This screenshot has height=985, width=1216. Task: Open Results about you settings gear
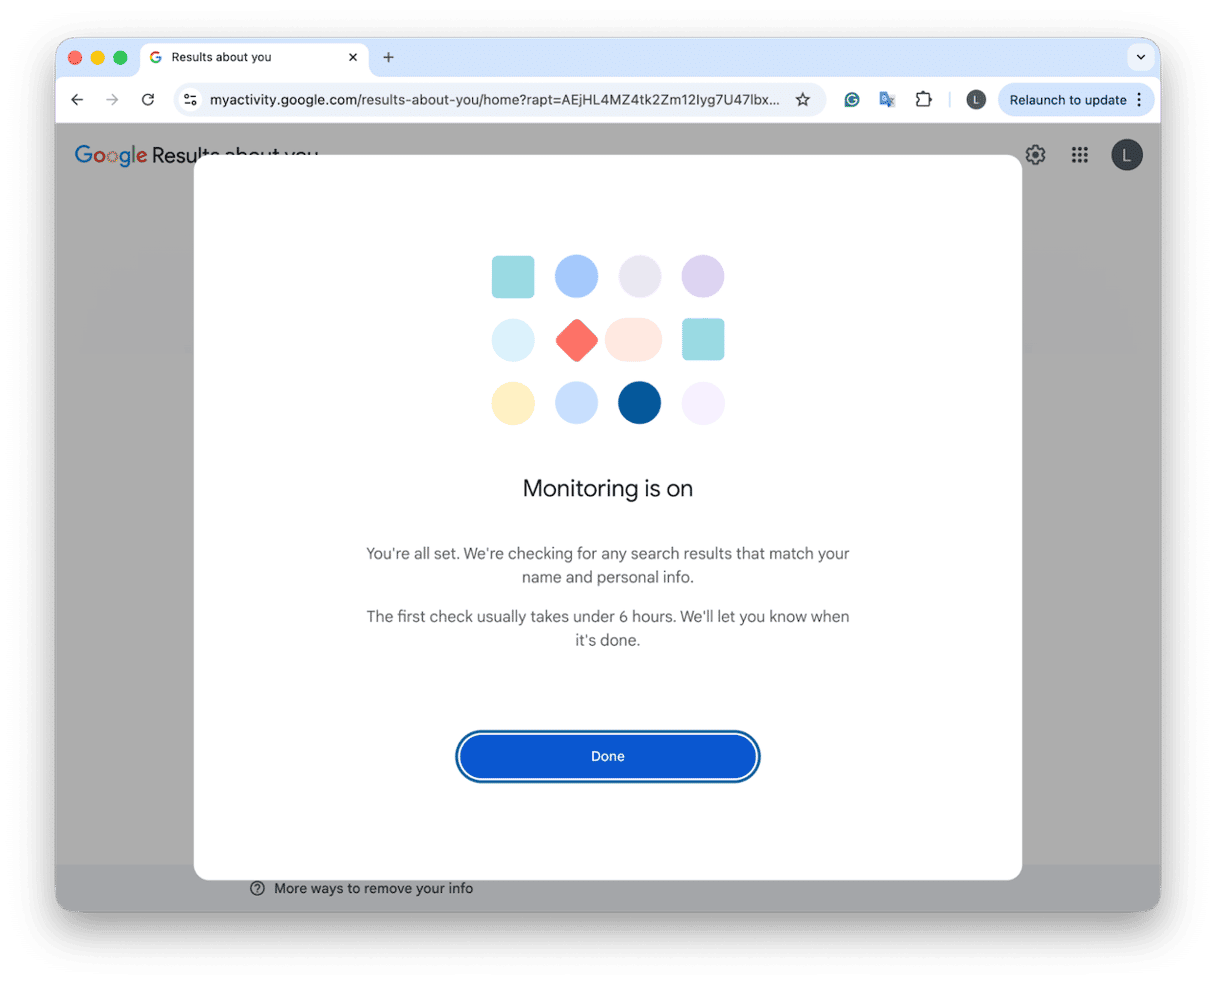pyautogui.click(x=1035, y=154)
